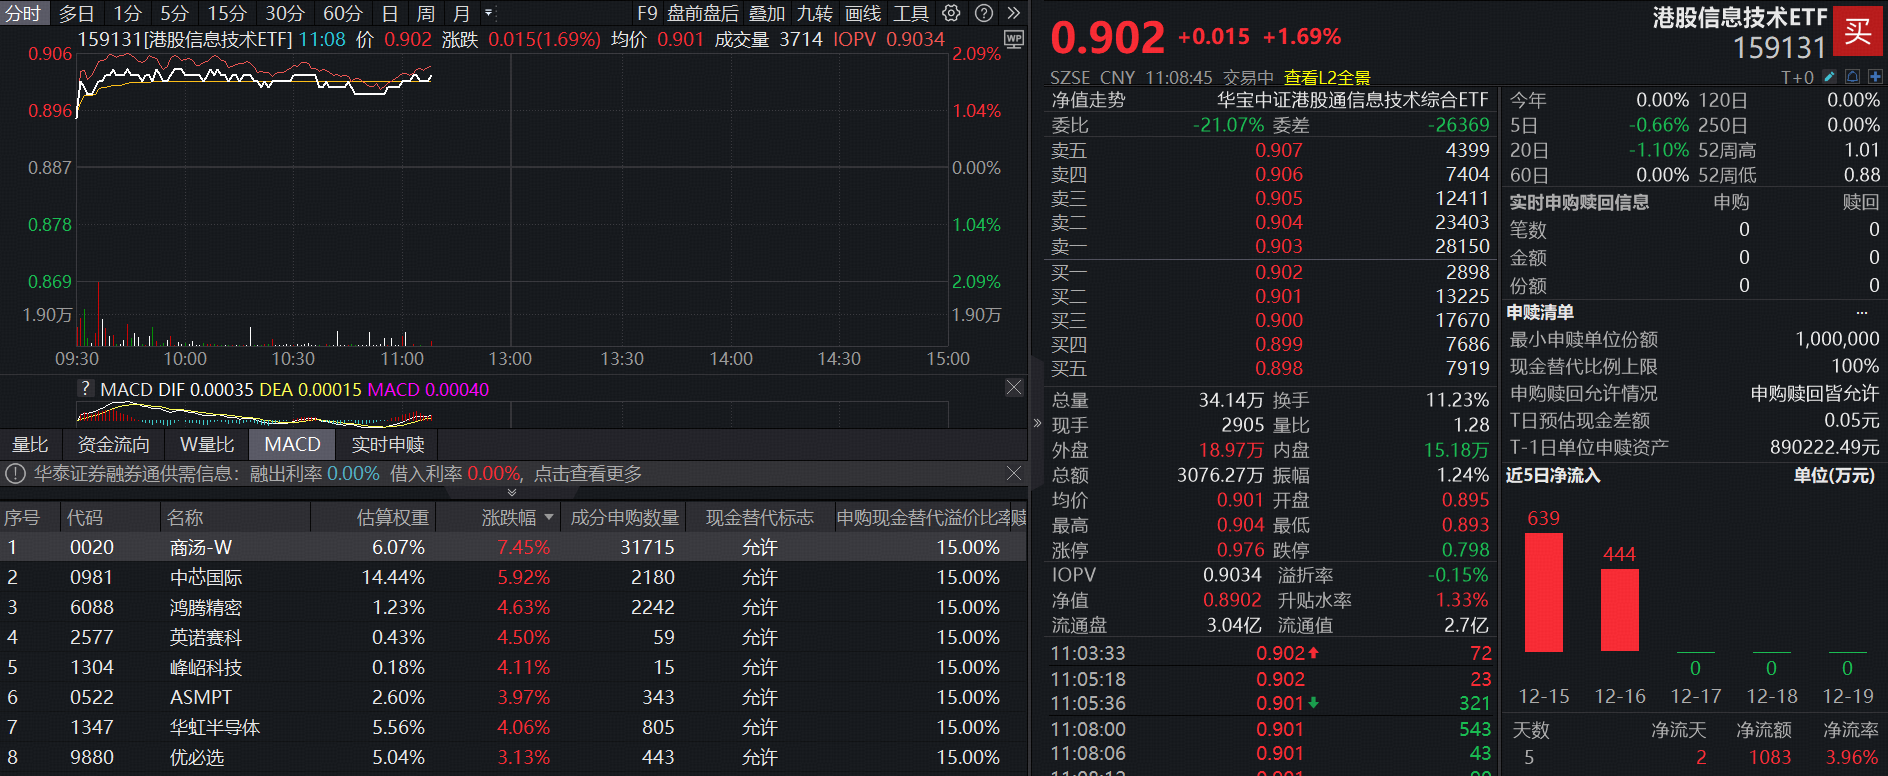The height and width of the screenshot is (776, 1888).
Task: Open the 工具 tools menu
Action: tap(911, 13)
